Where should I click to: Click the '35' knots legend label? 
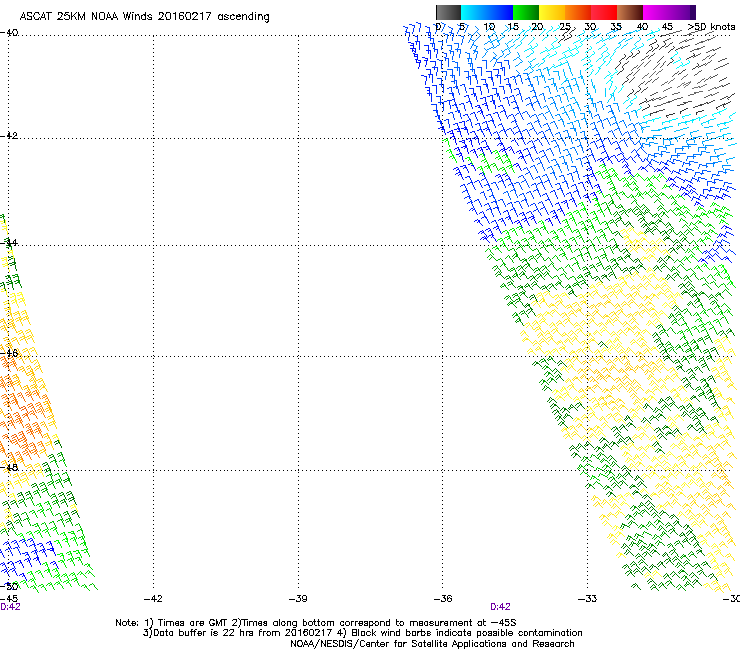[616, 27]
